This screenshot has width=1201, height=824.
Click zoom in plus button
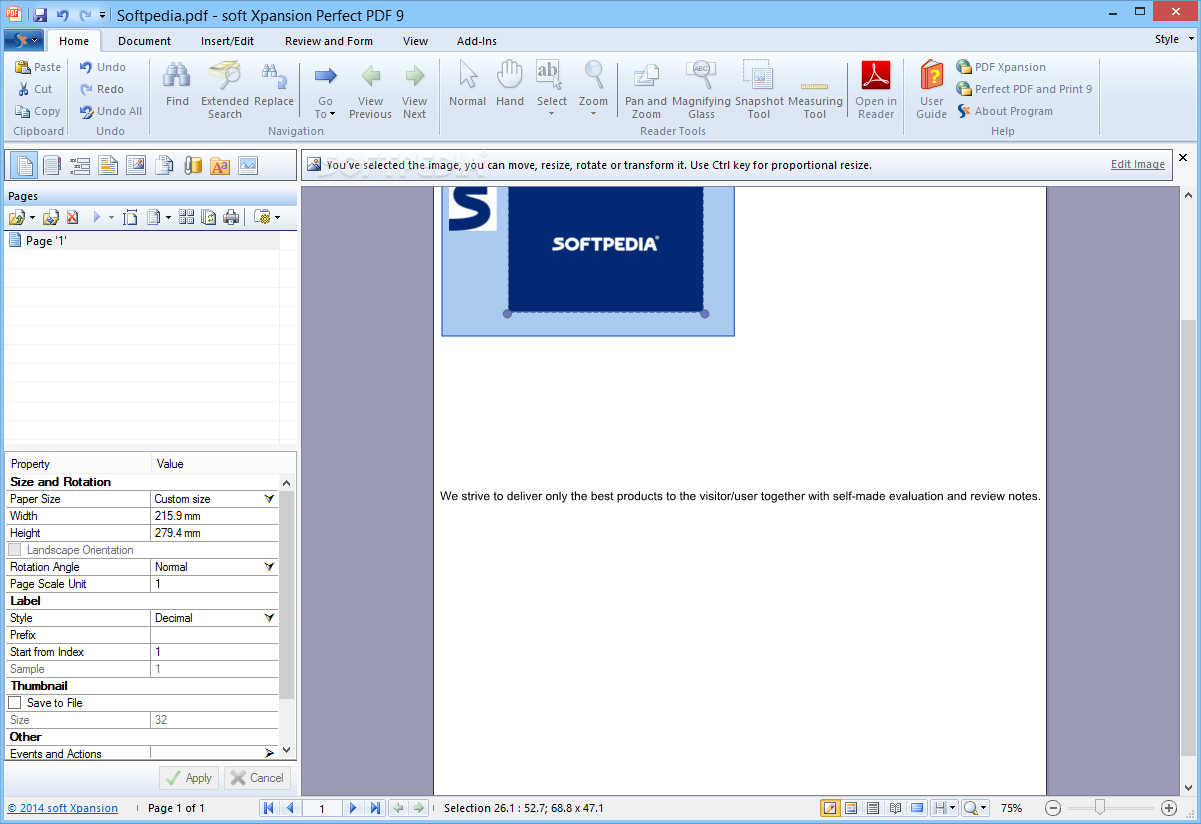click(x=1169, y=808)
